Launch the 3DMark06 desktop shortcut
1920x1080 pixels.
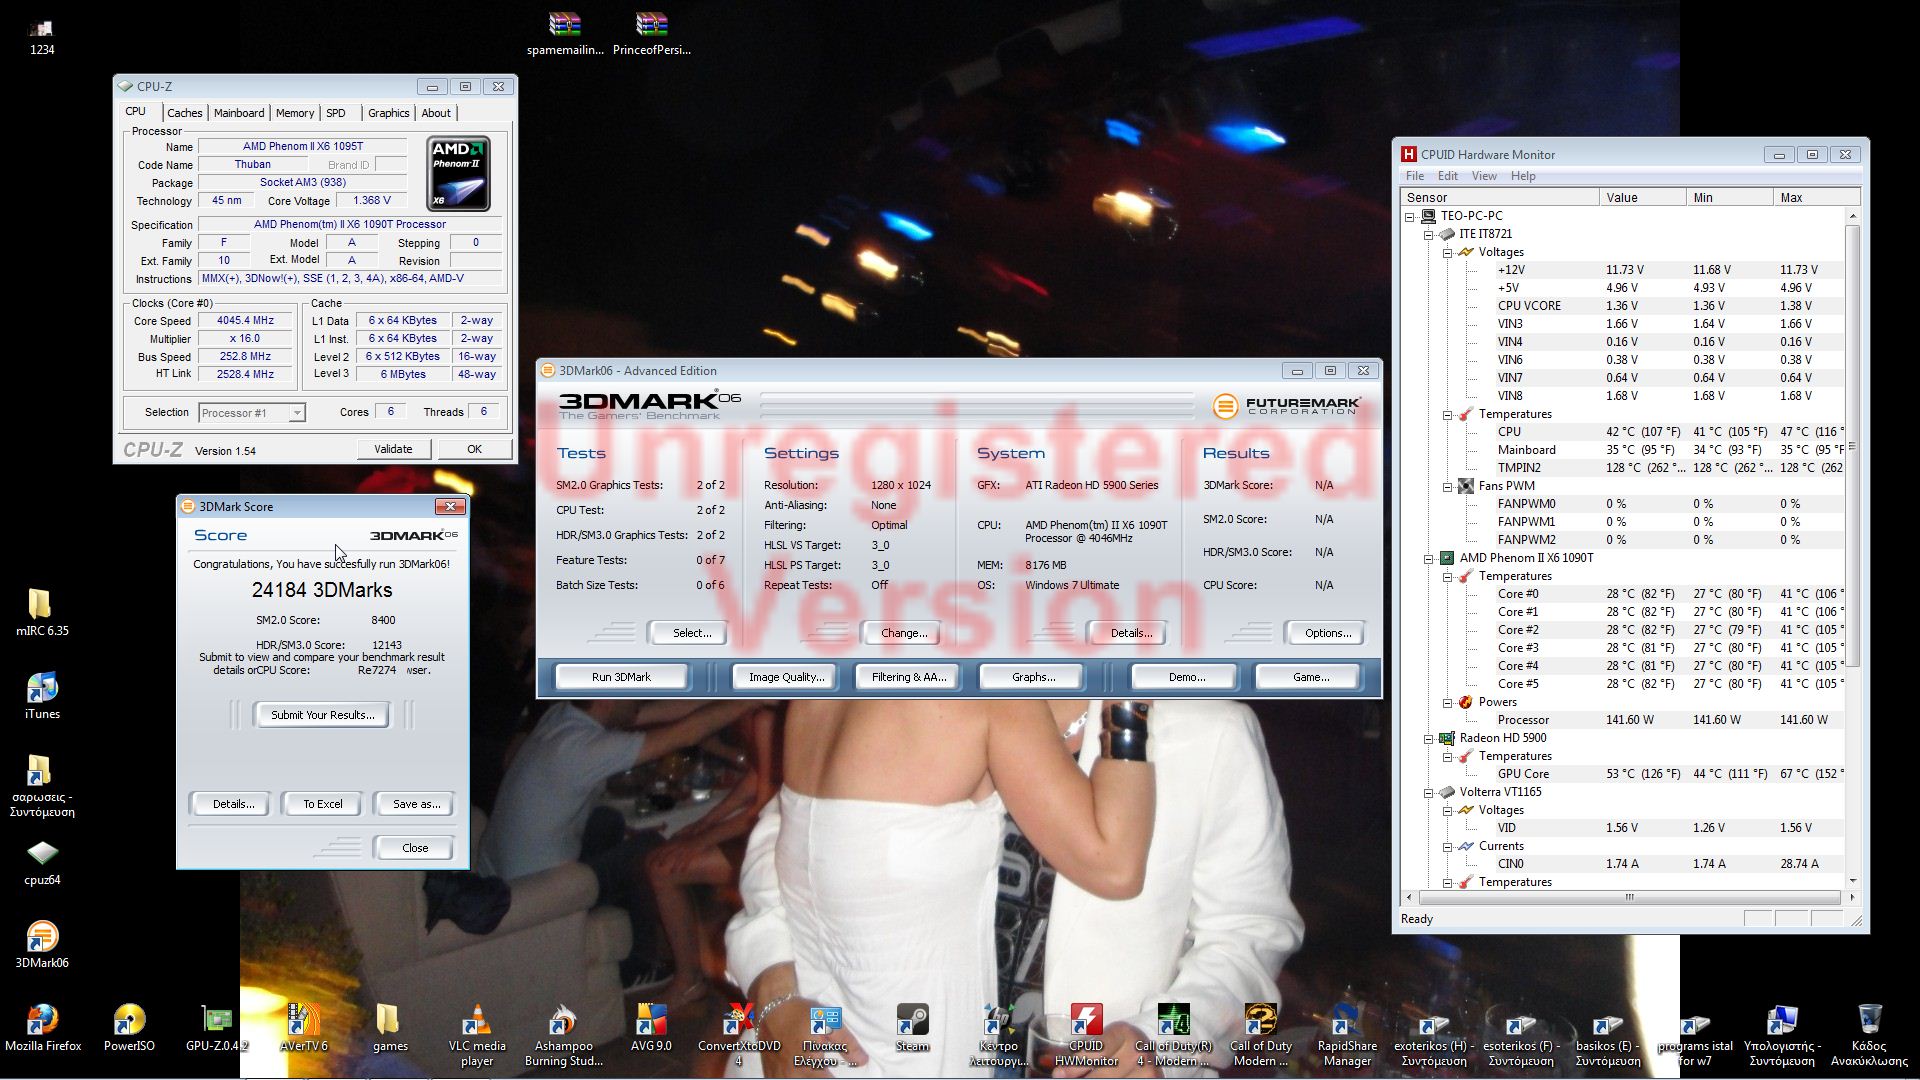tap(42, 944)
